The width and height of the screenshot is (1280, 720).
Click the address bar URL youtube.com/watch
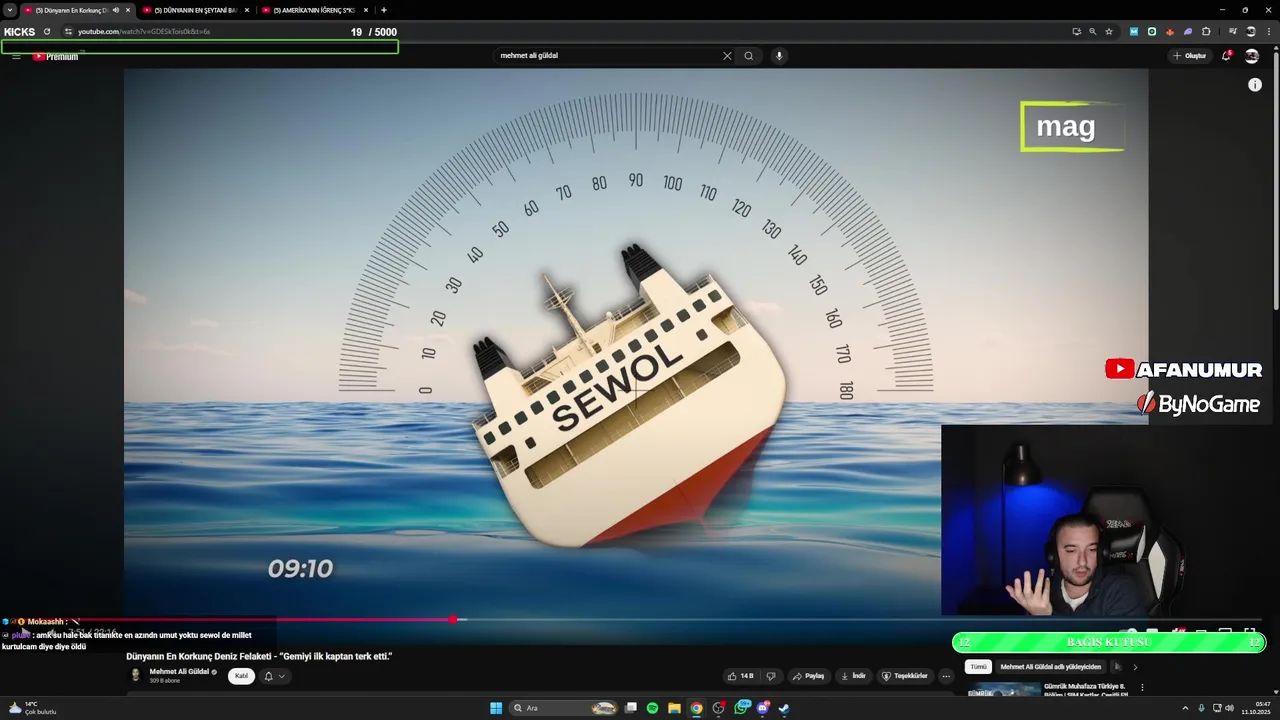[x=144, y=32]
